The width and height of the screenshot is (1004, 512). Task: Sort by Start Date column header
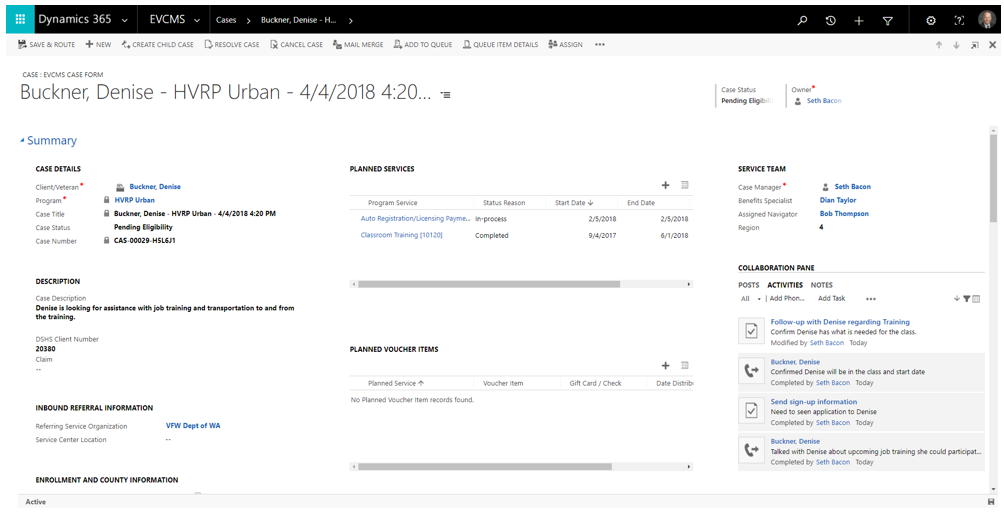pos(574,203)
